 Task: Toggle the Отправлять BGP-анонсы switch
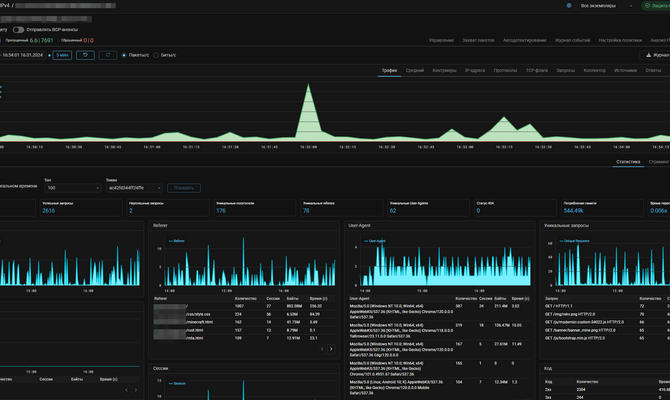[19, 29]
